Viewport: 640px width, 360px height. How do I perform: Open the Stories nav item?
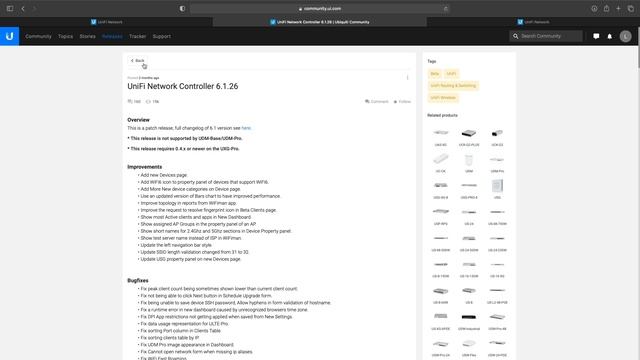87,36
